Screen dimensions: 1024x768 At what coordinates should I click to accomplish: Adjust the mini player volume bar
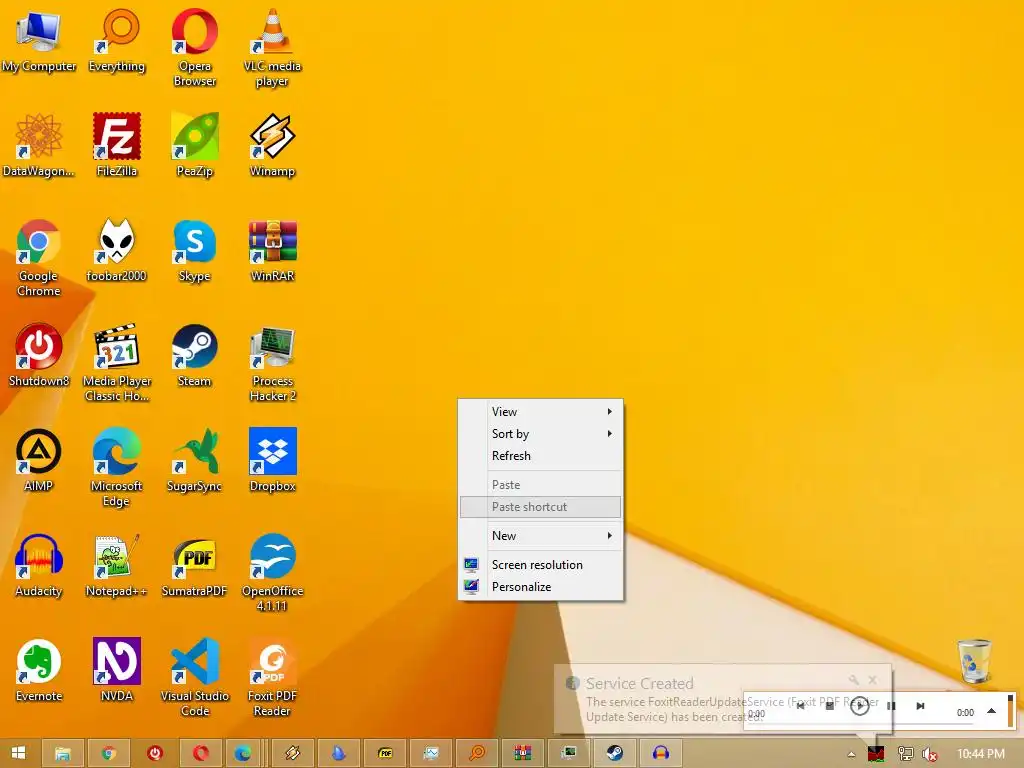pos(1011,711)
